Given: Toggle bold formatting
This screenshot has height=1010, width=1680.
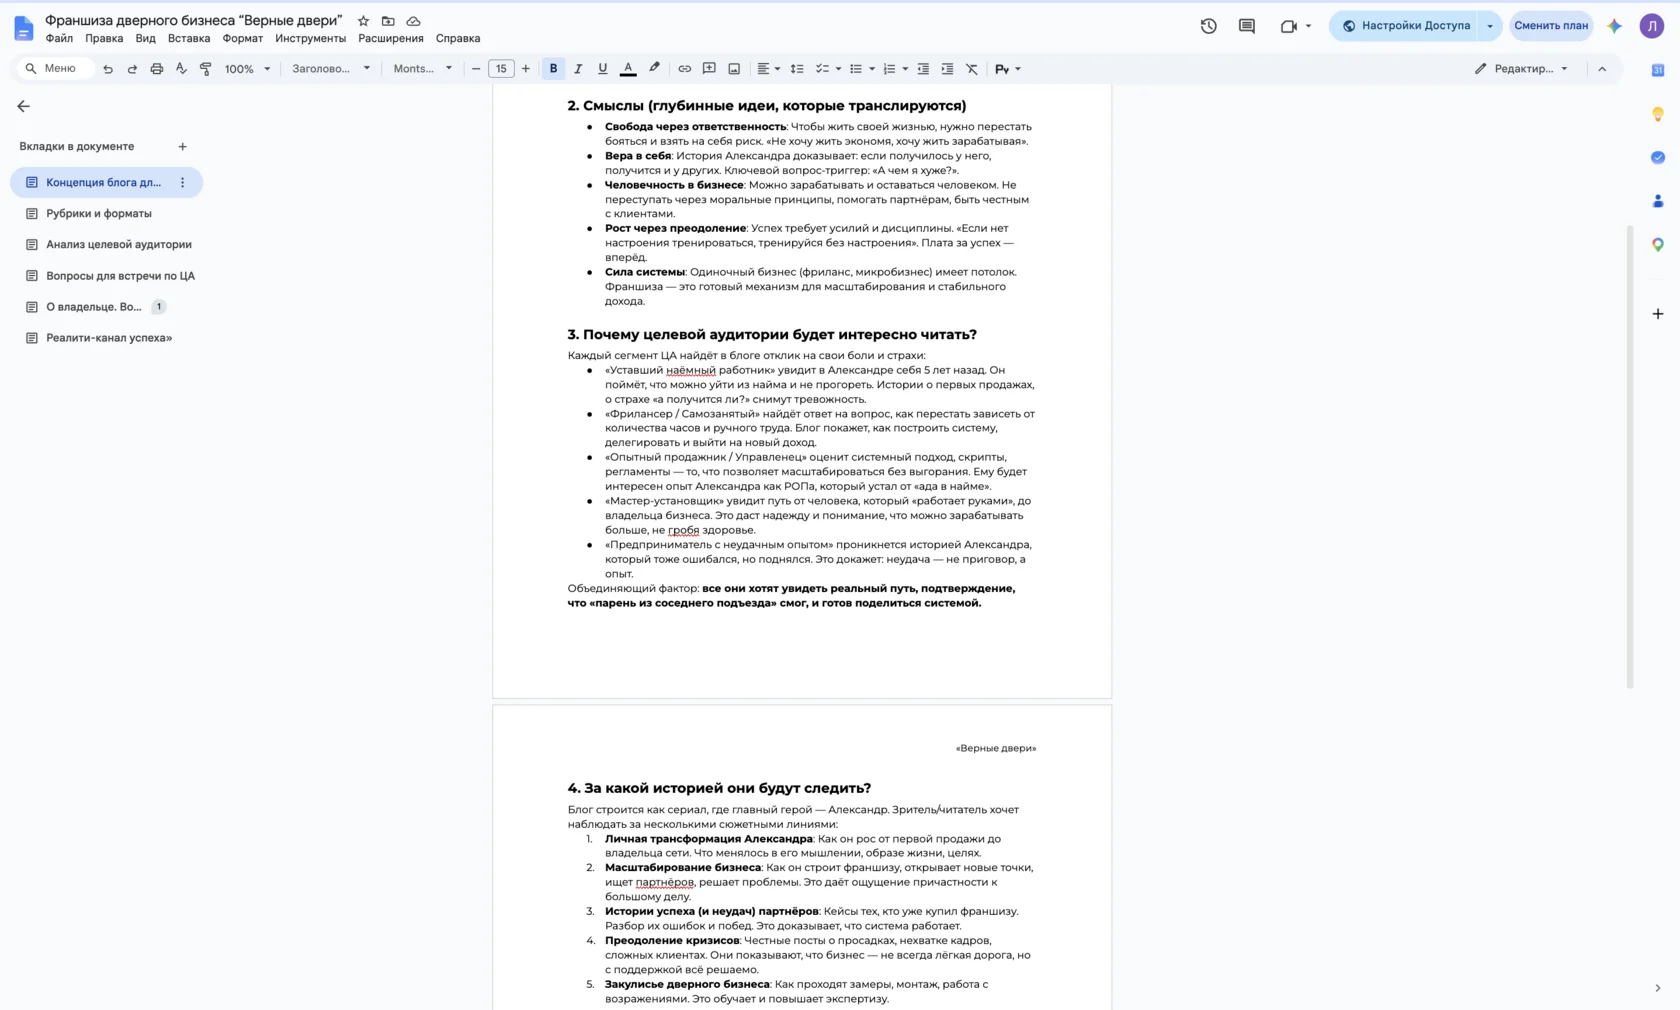Looking at the screenshot, I should (x=553, y=69).
